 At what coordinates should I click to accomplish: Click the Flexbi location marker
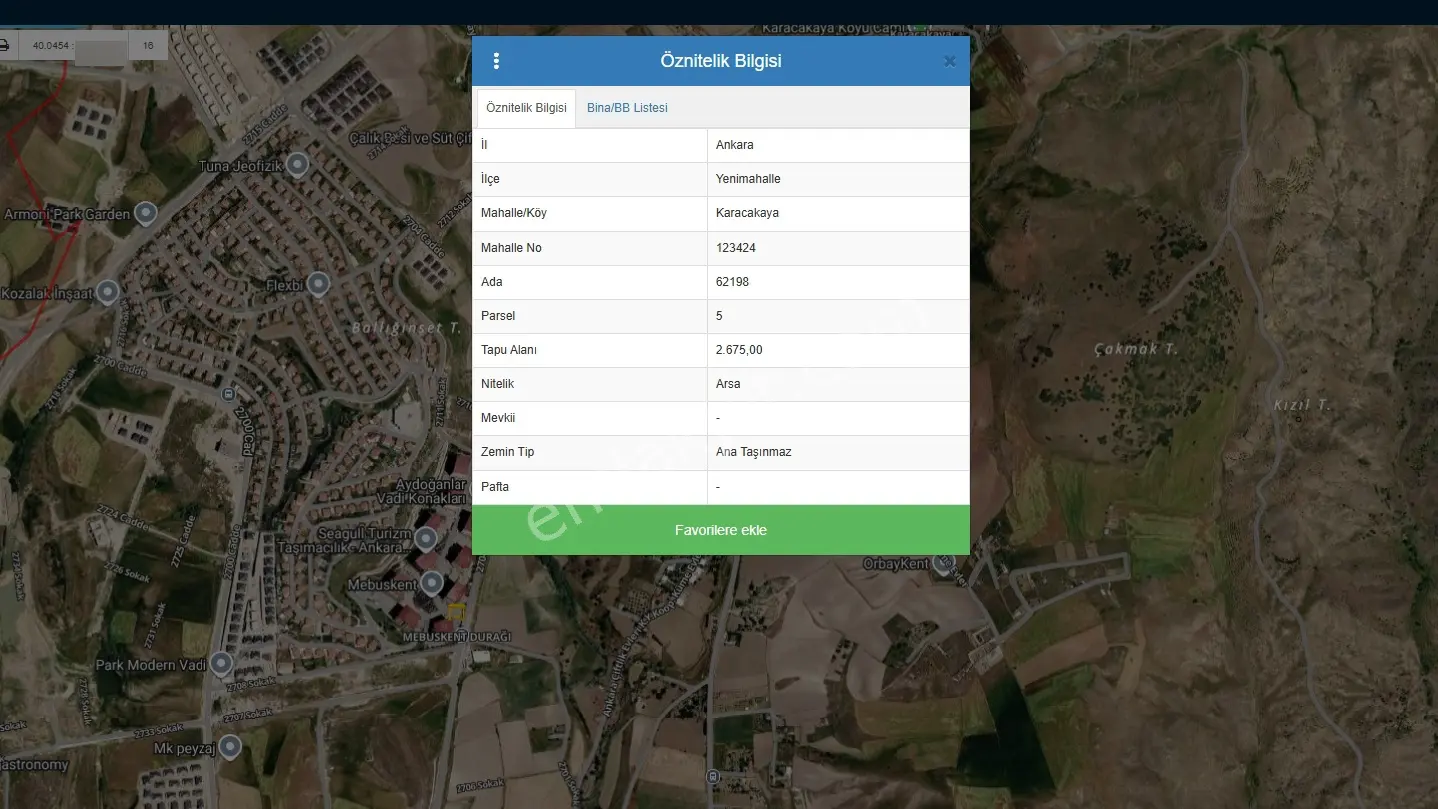click(x=318, y=284)
